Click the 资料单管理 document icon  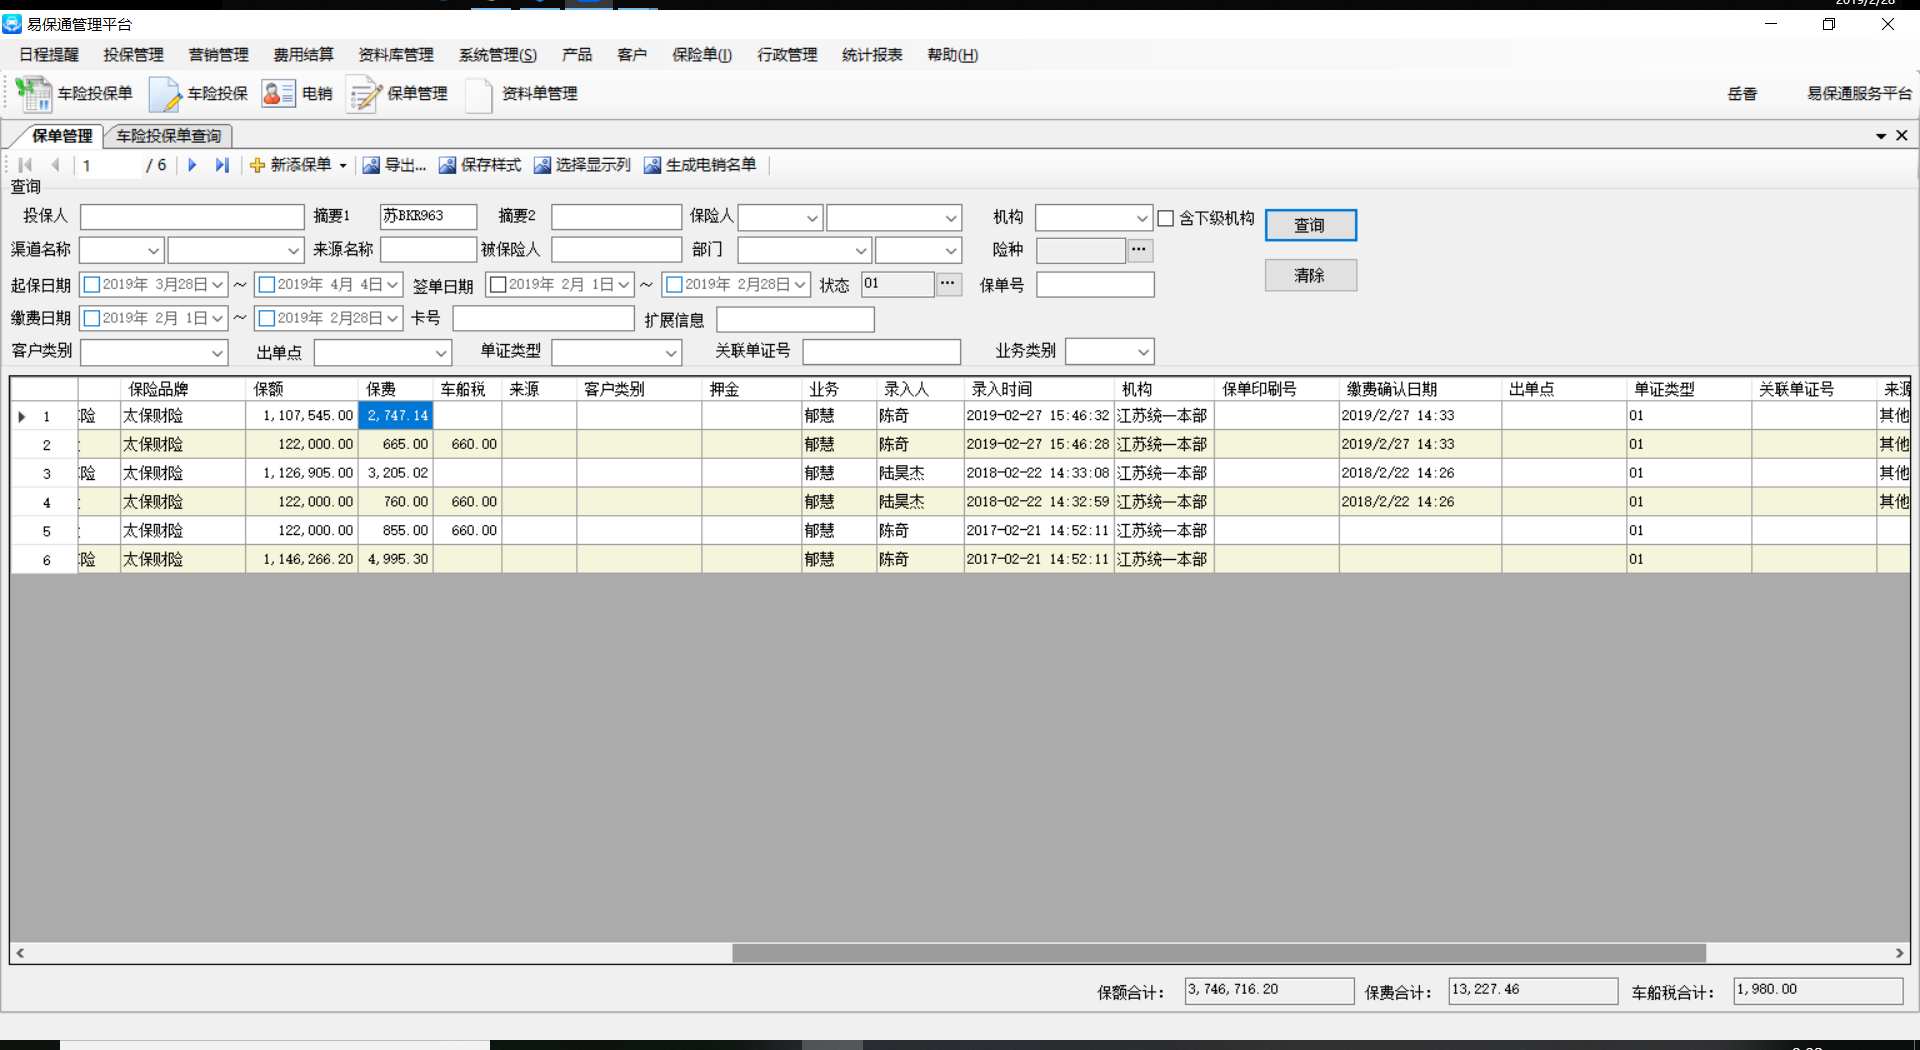479,94
